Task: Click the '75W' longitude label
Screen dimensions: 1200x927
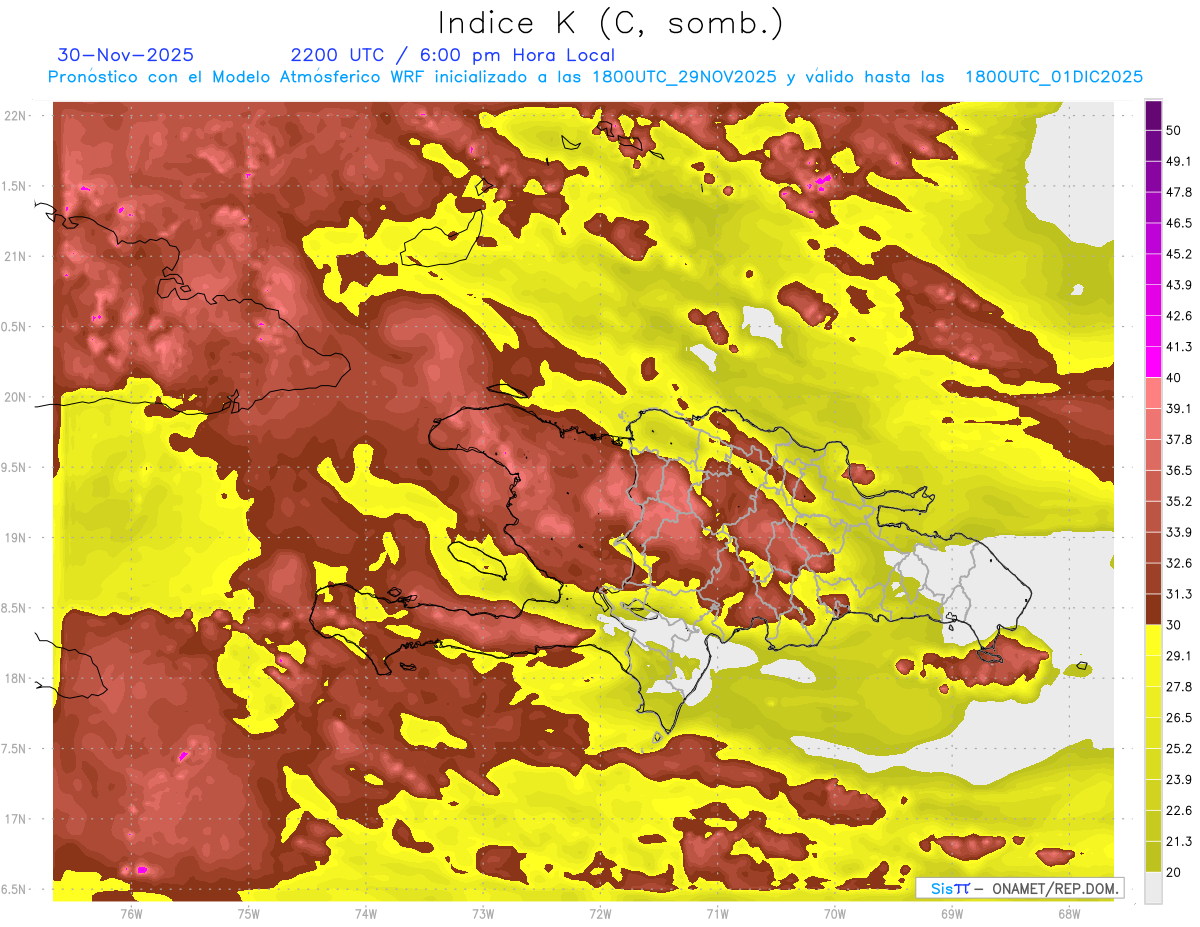Action: [248, 913]
